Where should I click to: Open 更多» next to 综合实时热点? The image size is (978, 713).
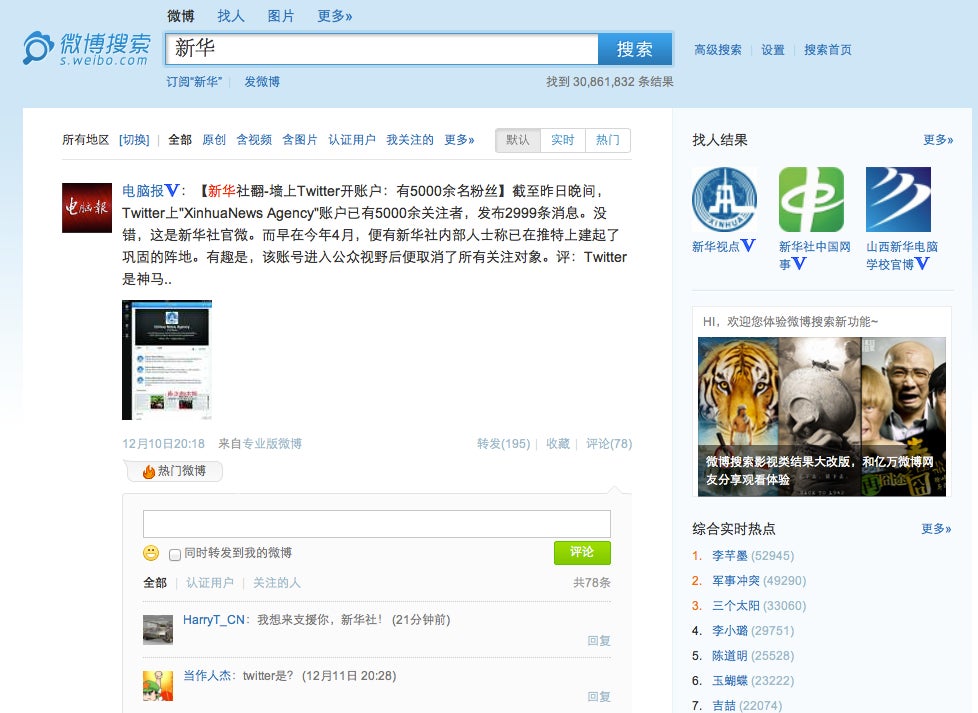(x=936, y=529)
